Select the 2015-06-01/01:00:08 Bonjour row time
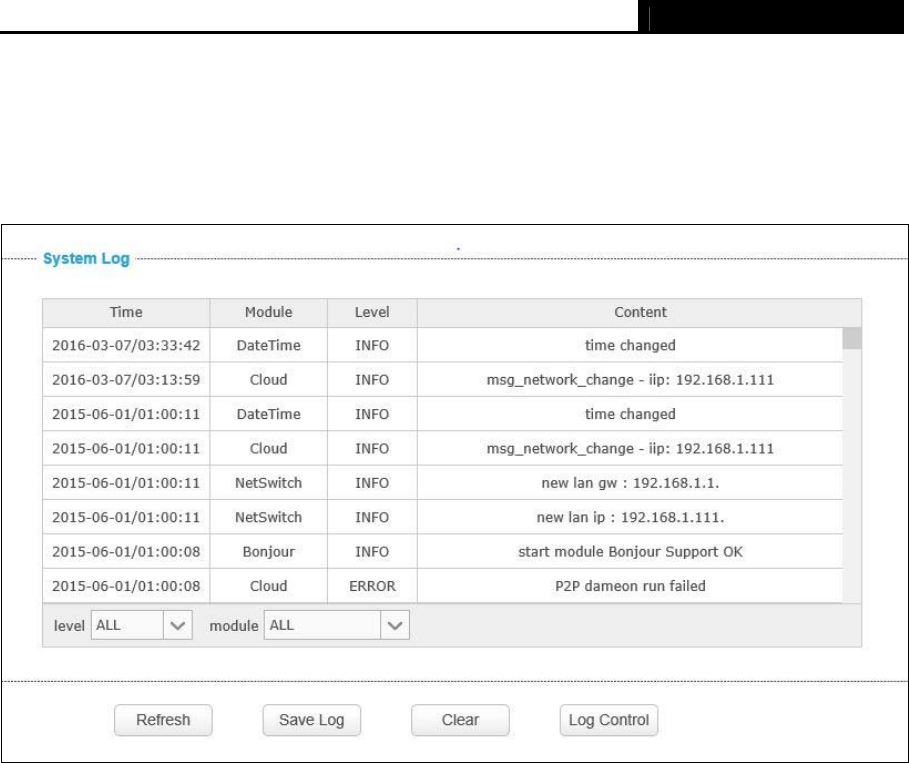 pyautogui.click(x=126, y=552)
